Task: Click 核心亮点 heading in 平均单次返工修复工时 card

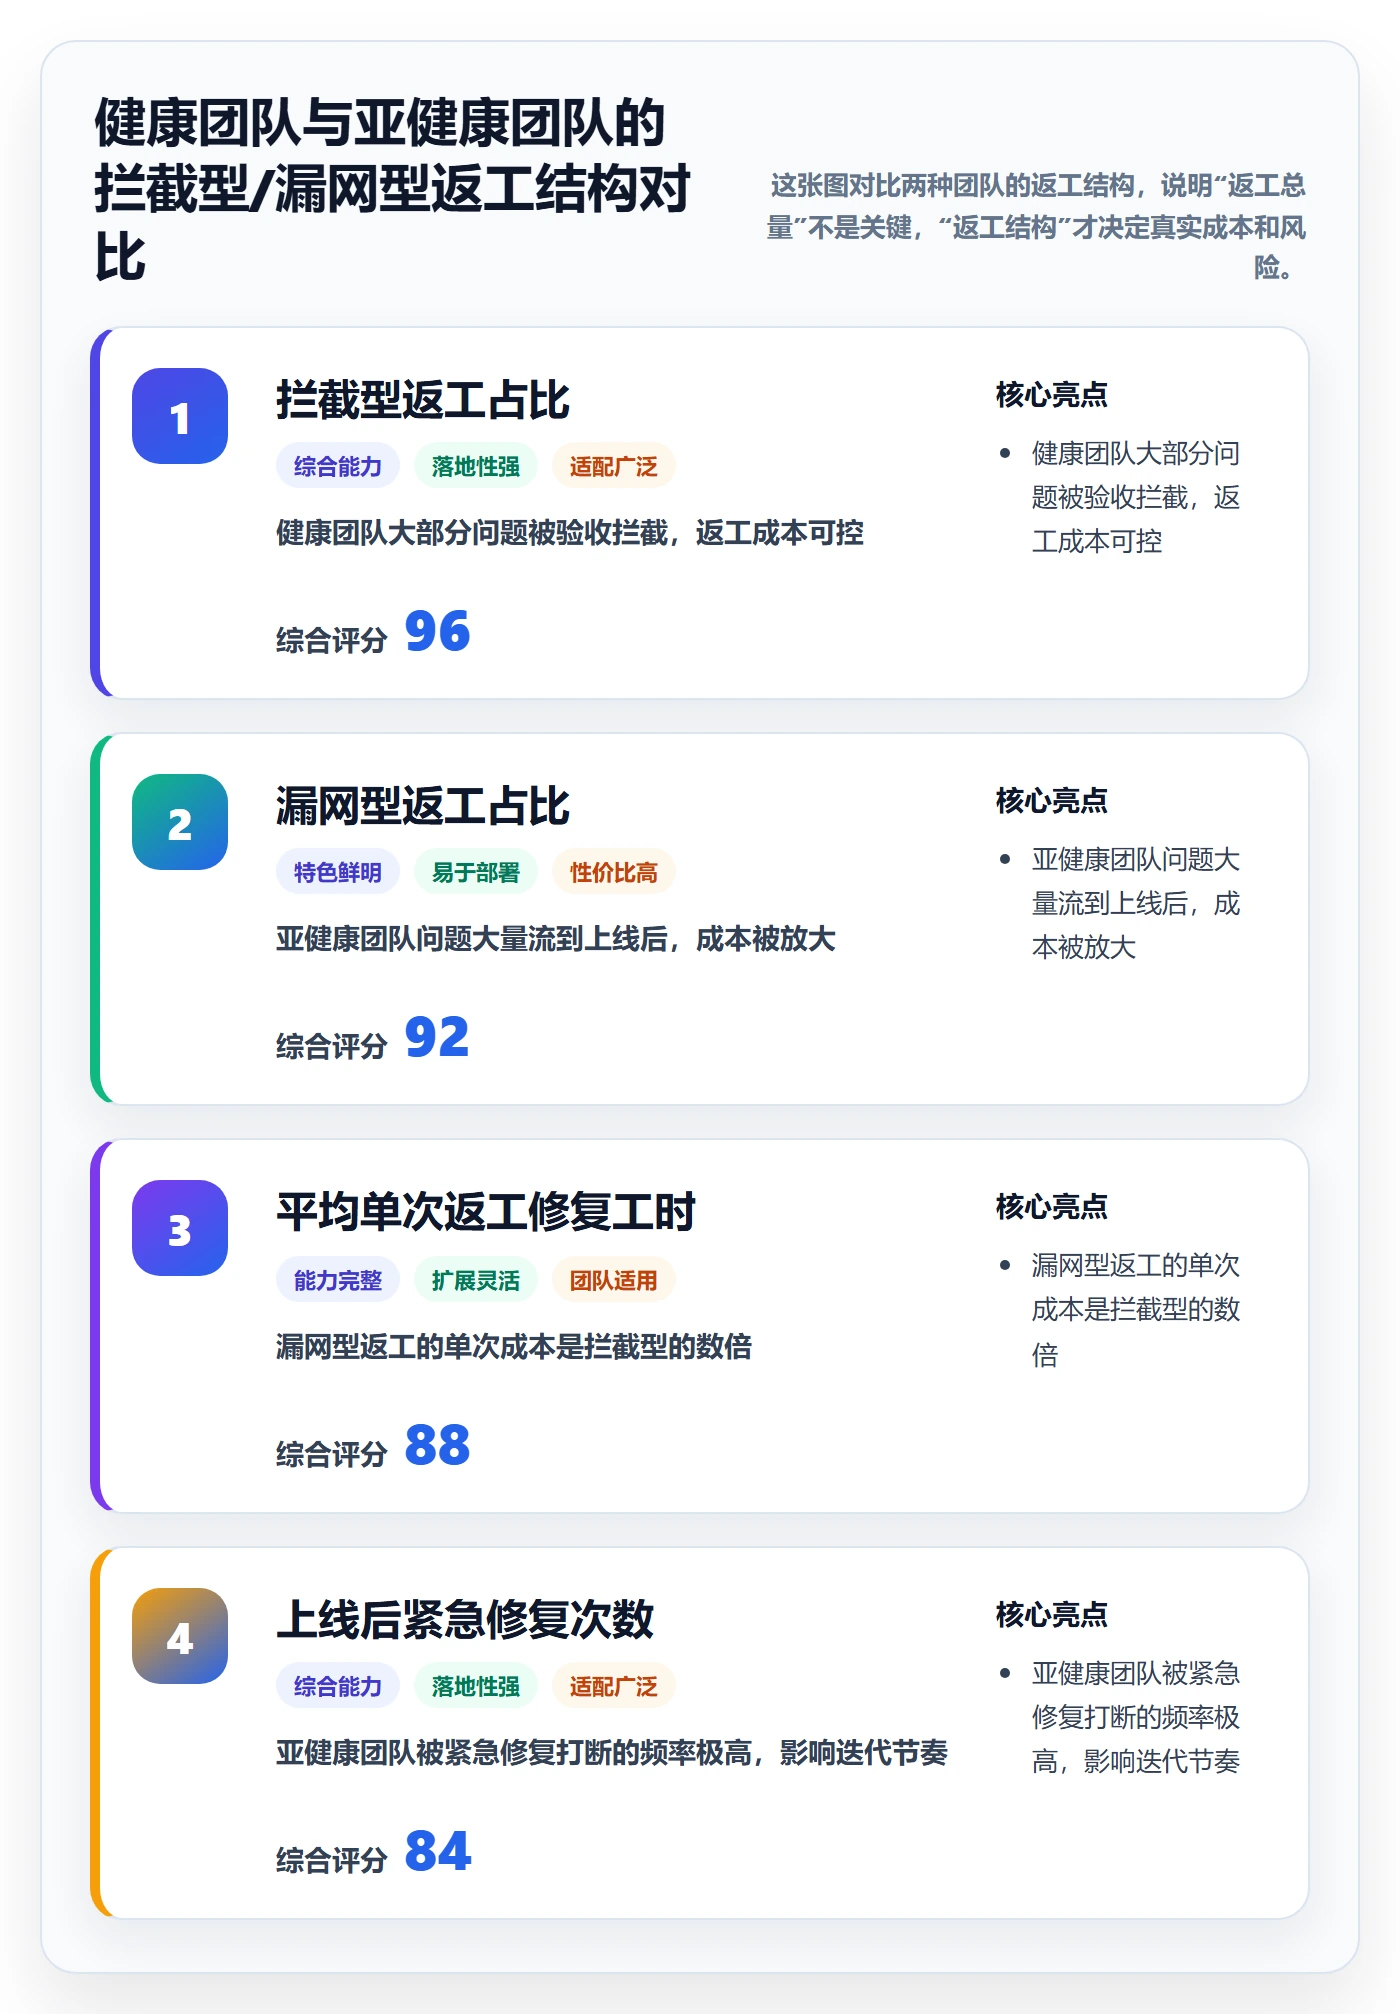Action: (x=1052, y=1207)
